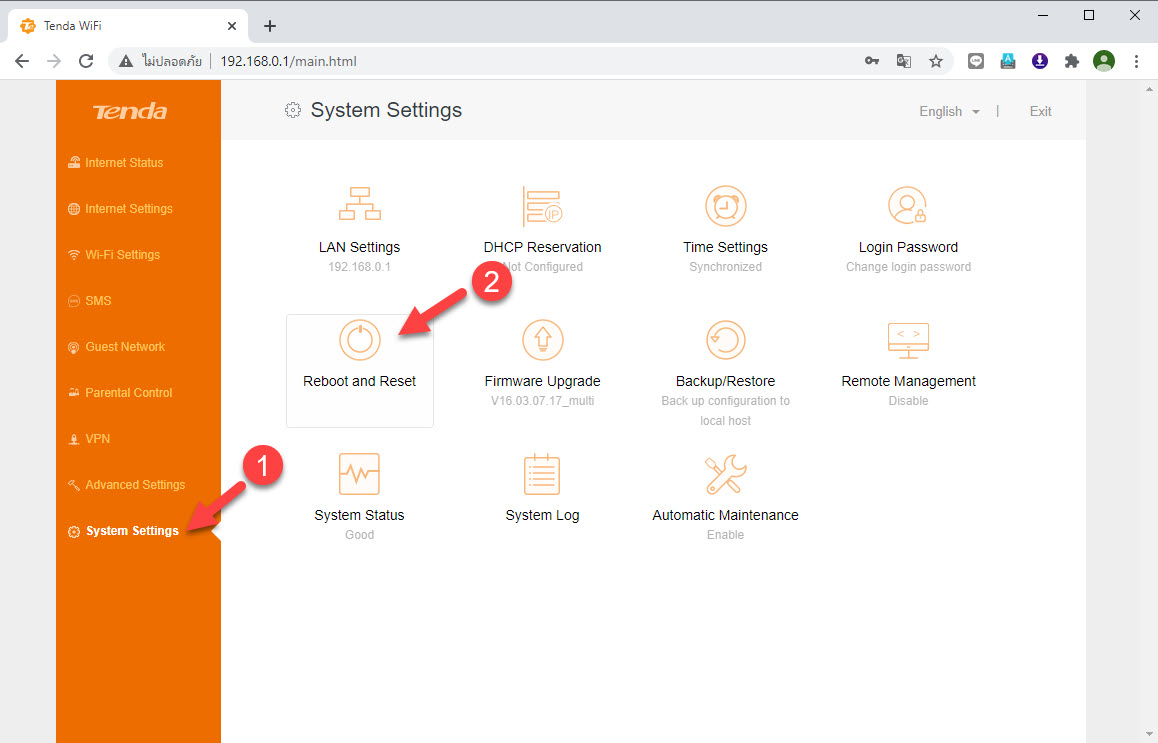Click the Tenda logo in sidebar

click(x=130, y=112)
